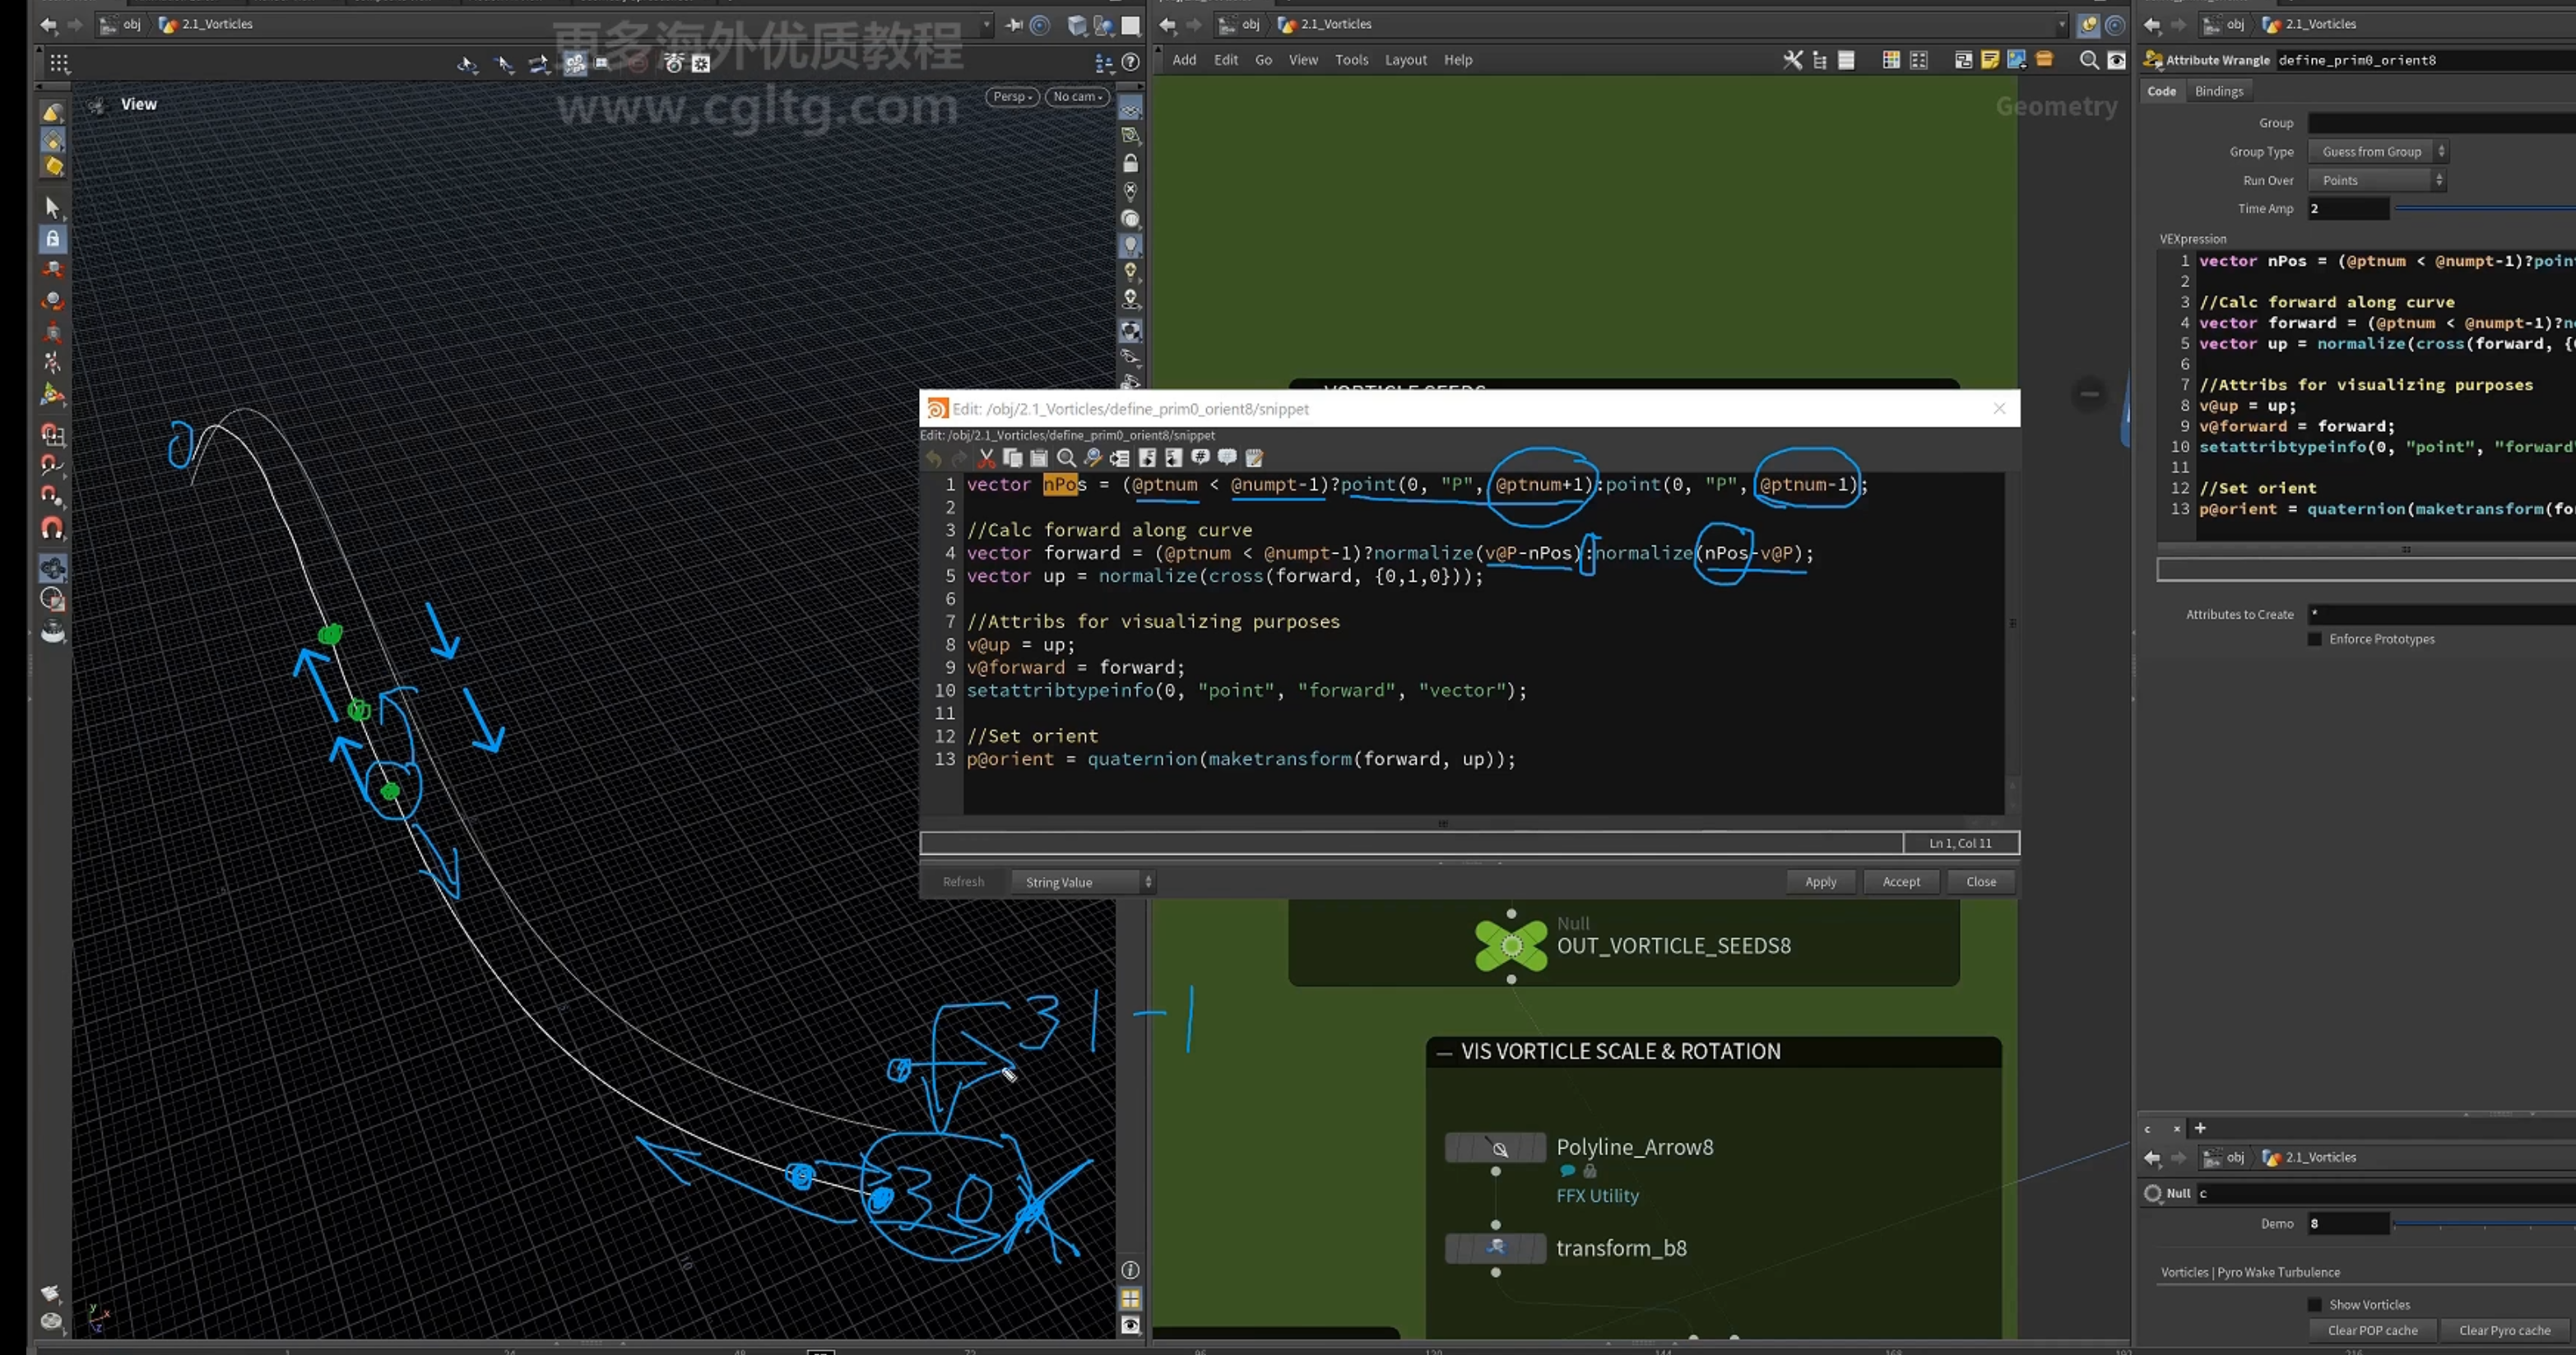Click the Undo arrow in snippet editor toolbar

pos(933,458)
